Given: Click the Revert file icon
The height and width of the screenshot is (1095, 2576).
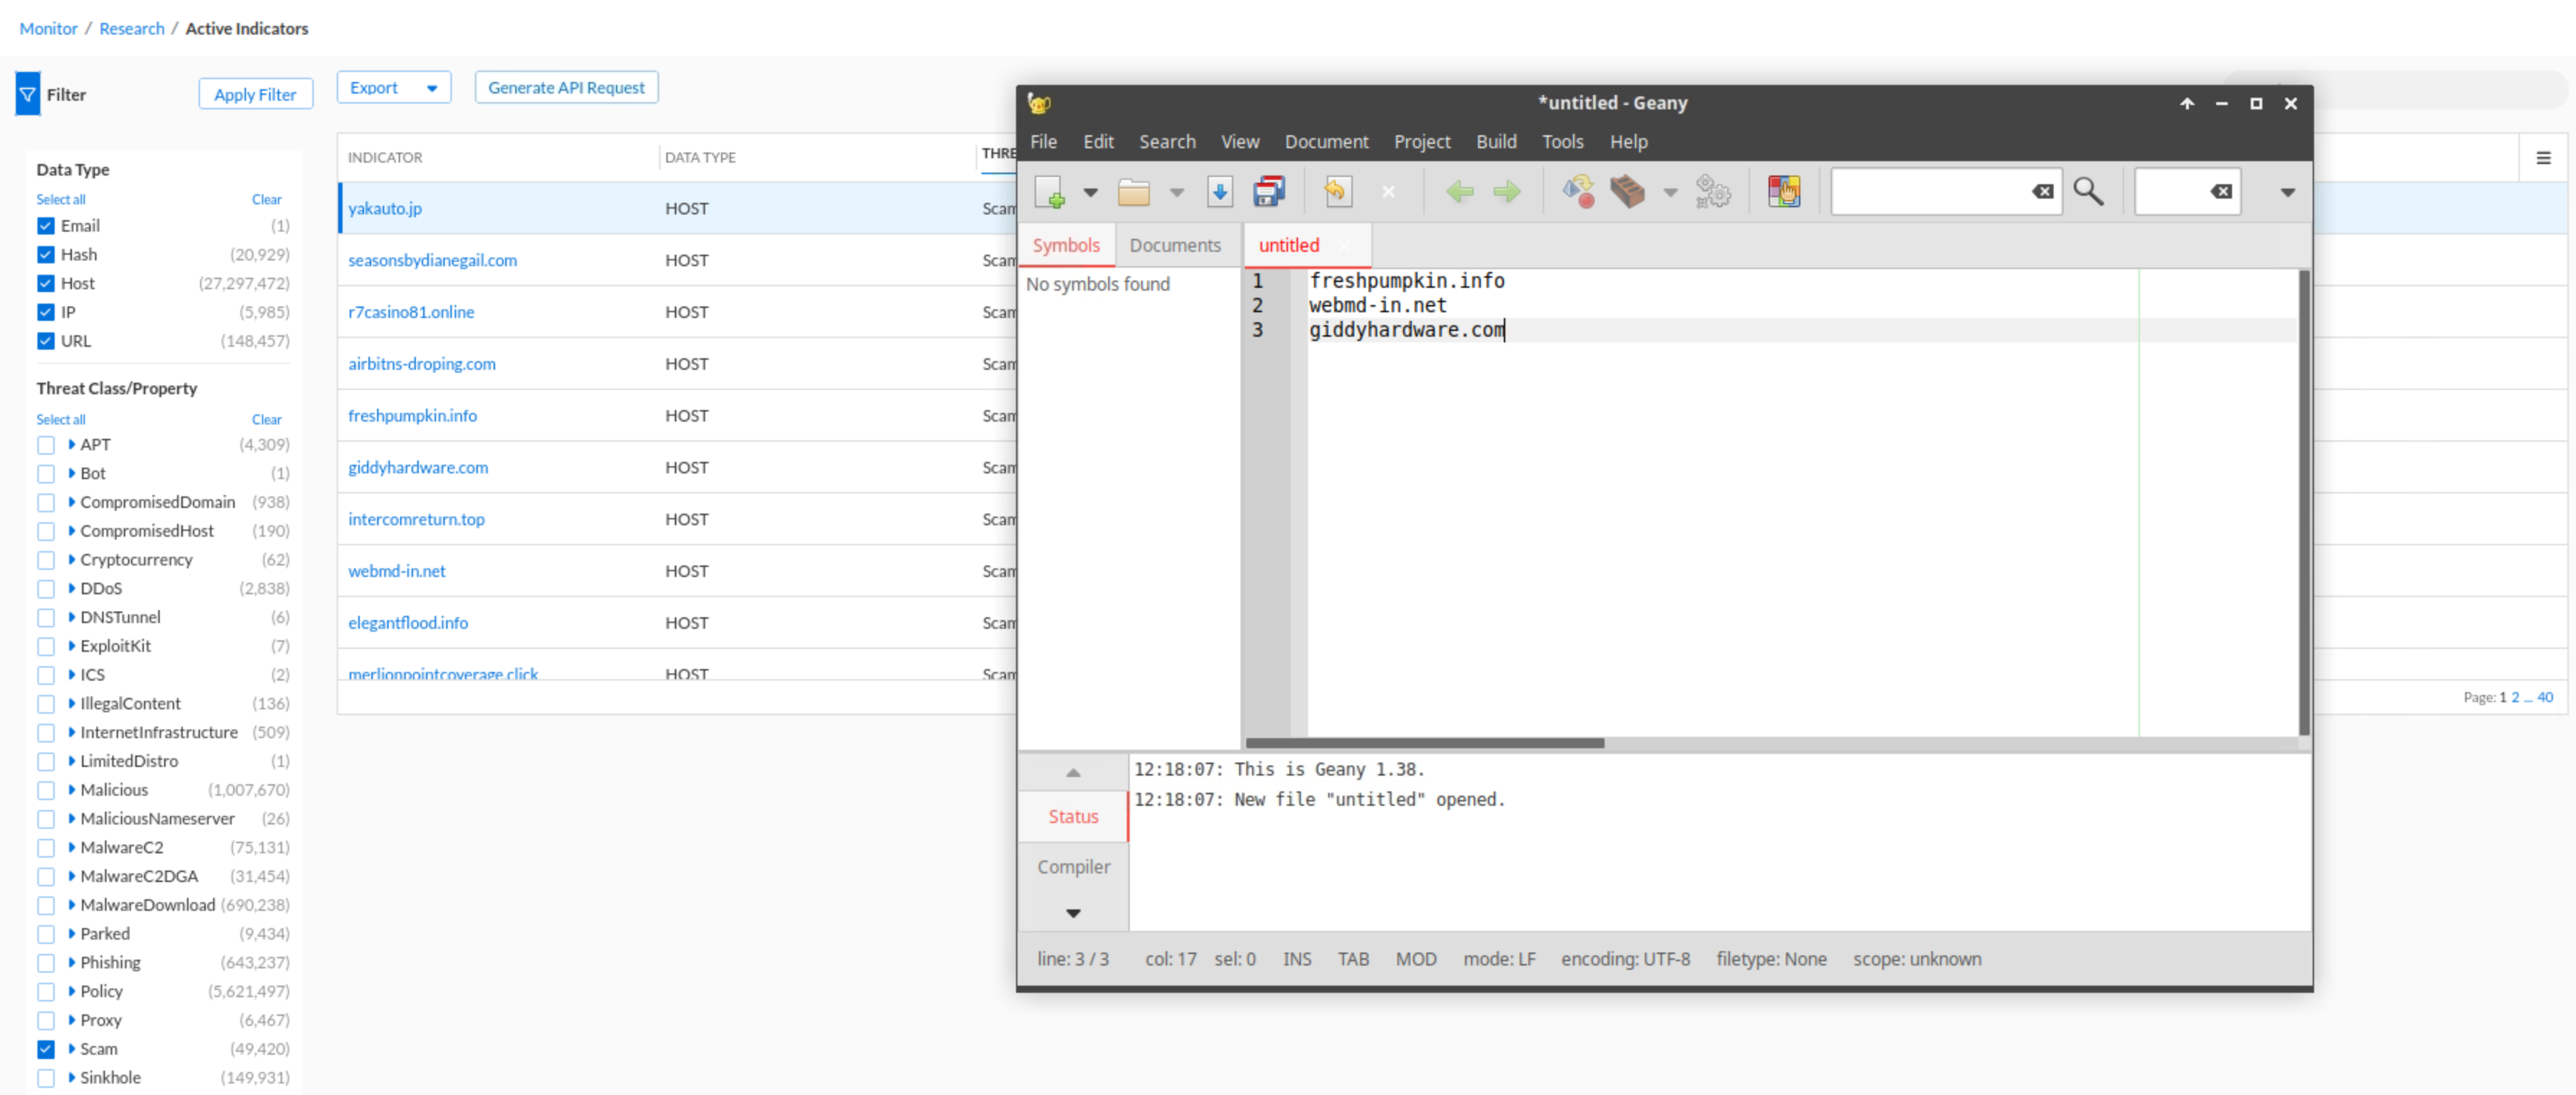Looking at the screenshot, I should click(x=1337, y=191).
